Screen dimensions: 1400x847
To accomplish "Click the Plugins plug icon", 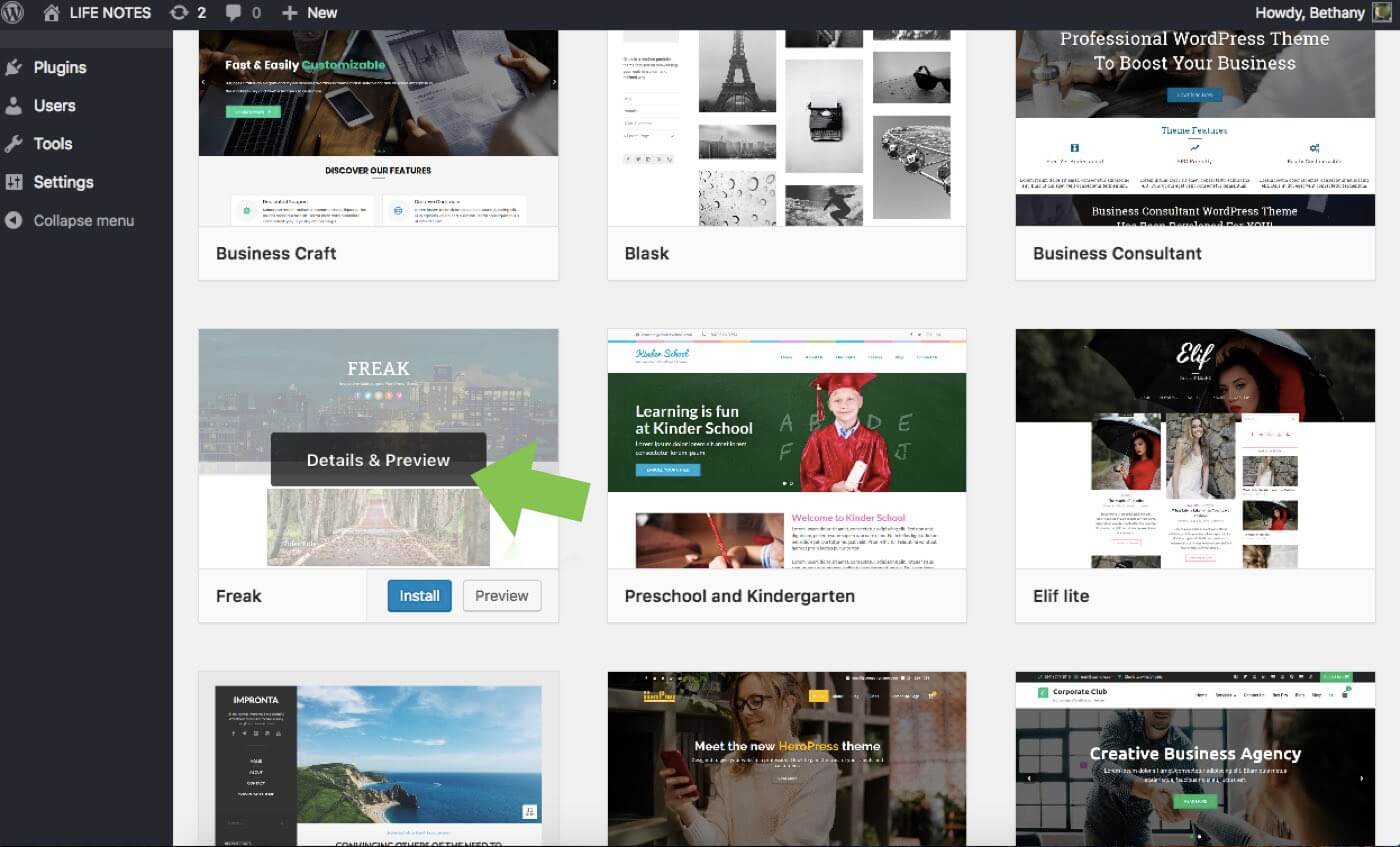I will (14, 67).
